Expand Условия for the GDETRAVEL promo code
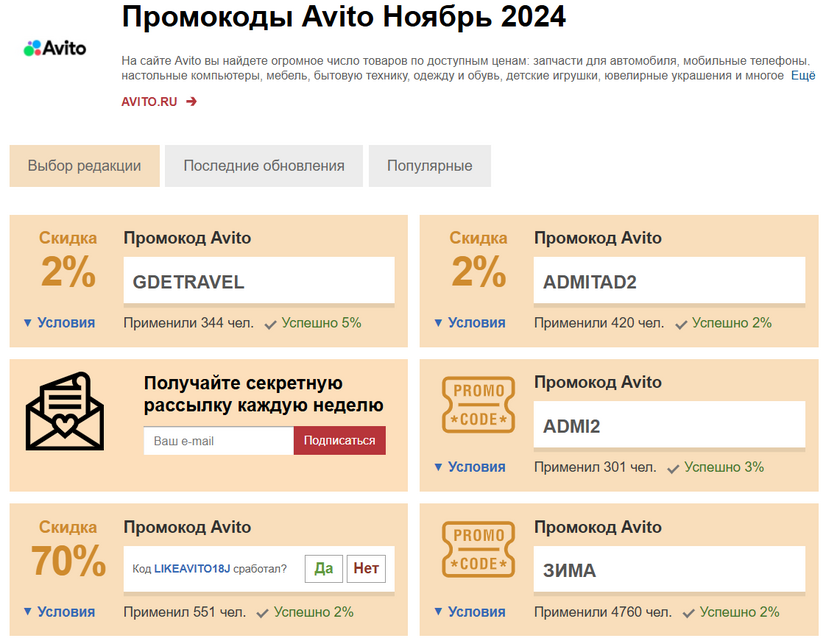 [60, 323]
